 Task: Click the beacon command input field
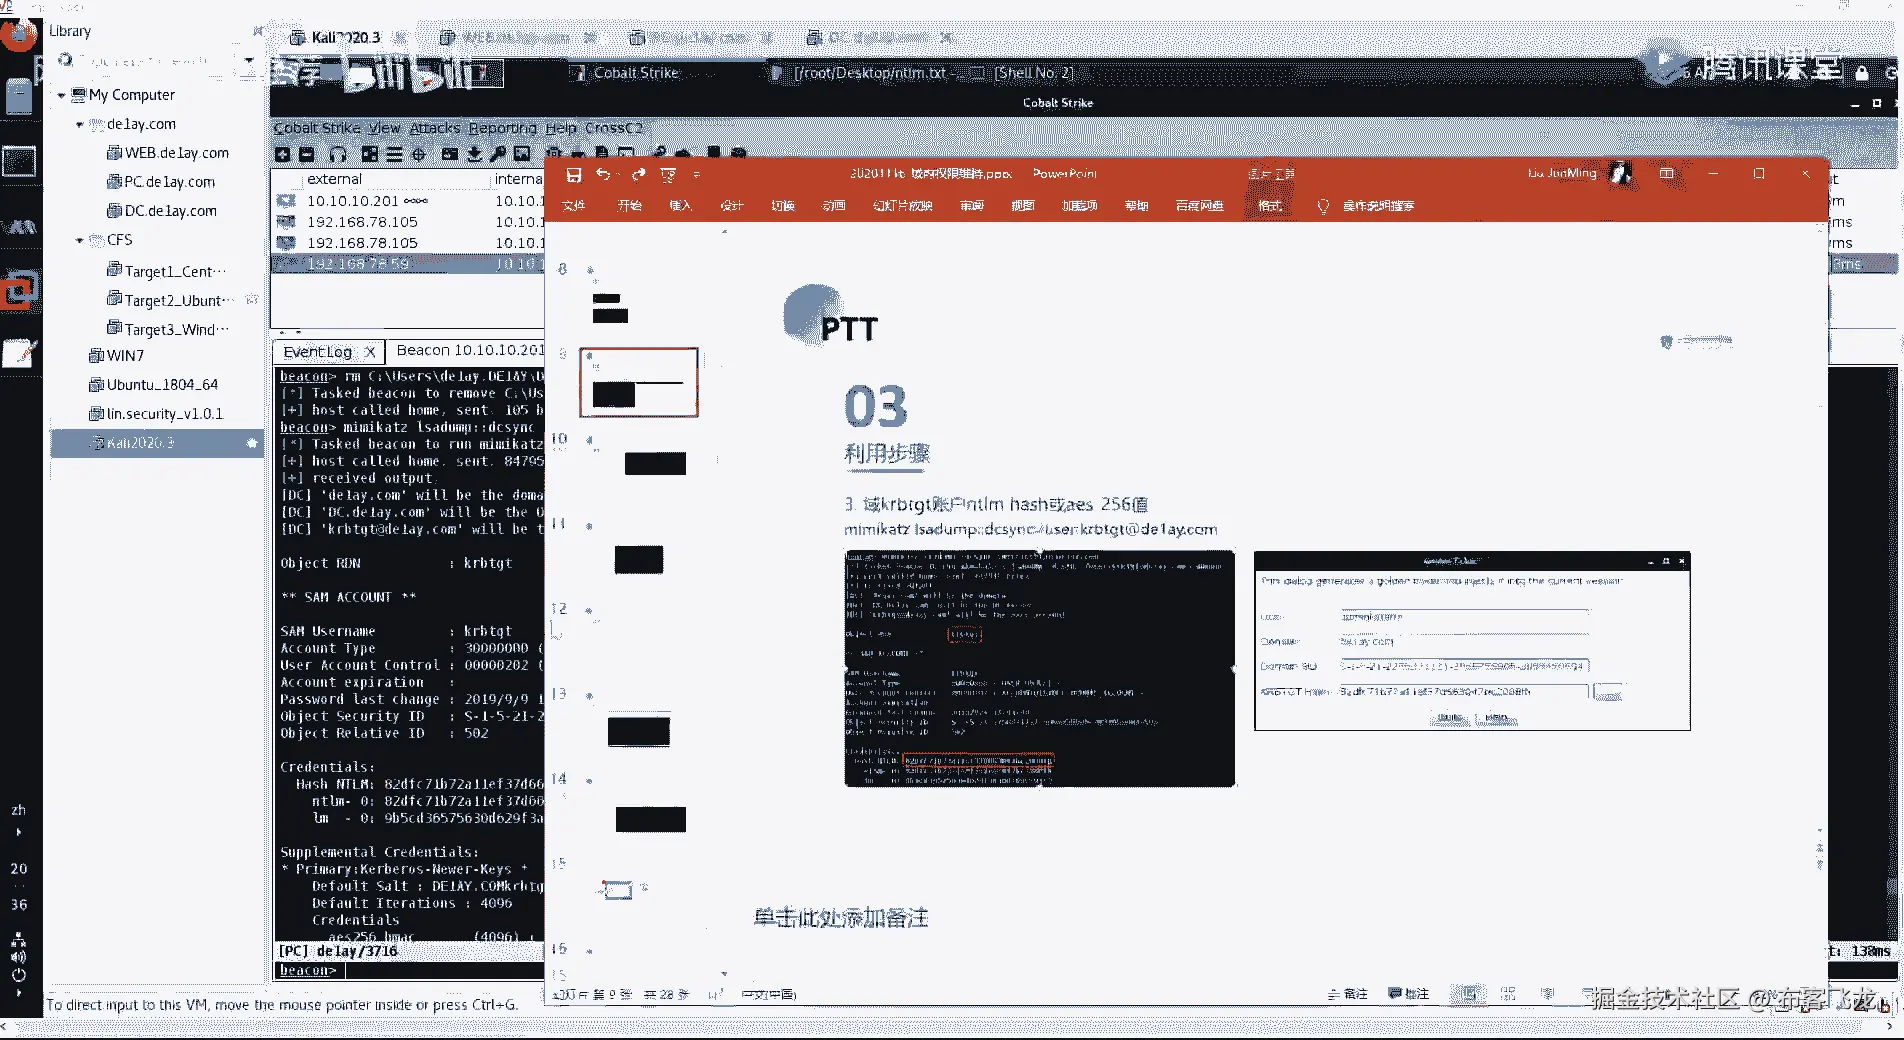[444, 970]
